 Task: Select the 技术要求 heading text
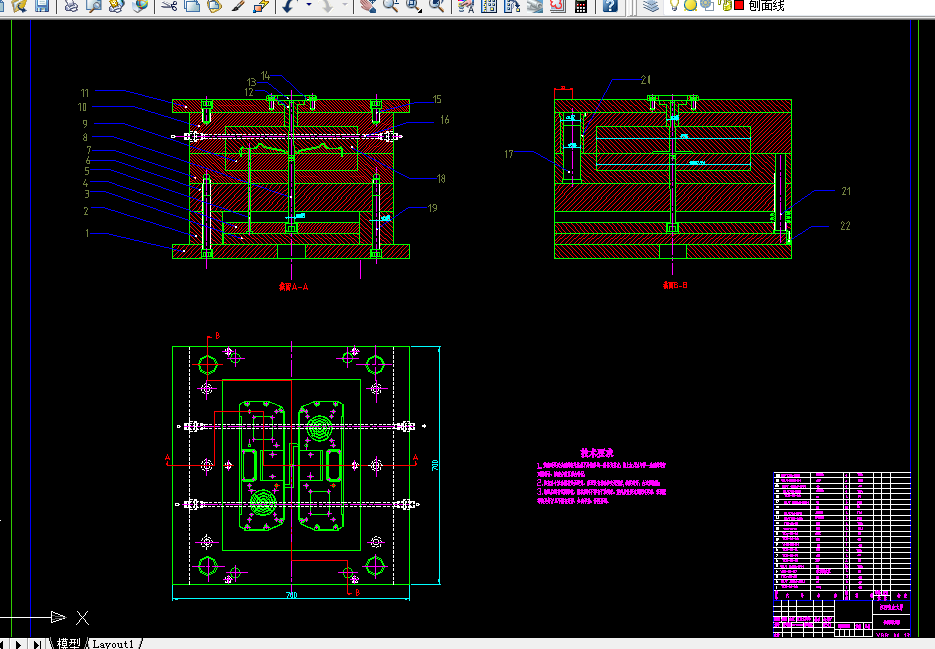pos(597,453)
